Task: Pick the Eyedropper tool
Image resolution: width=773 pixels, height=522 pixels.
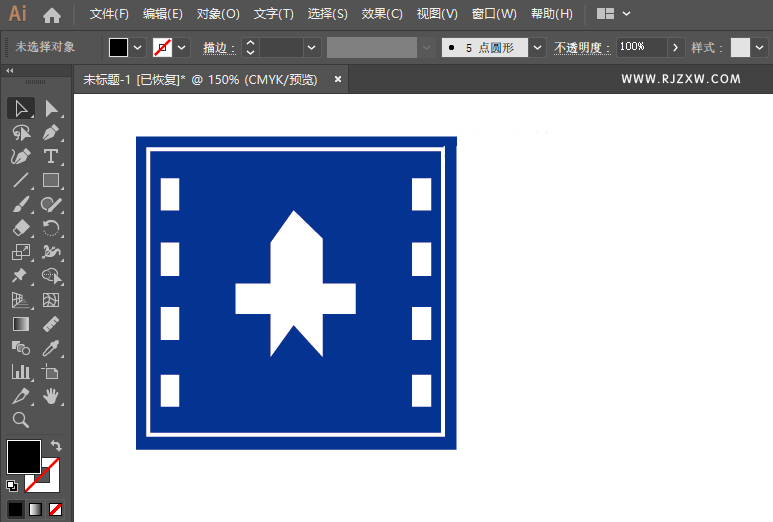Action: (x=51, y=347)
